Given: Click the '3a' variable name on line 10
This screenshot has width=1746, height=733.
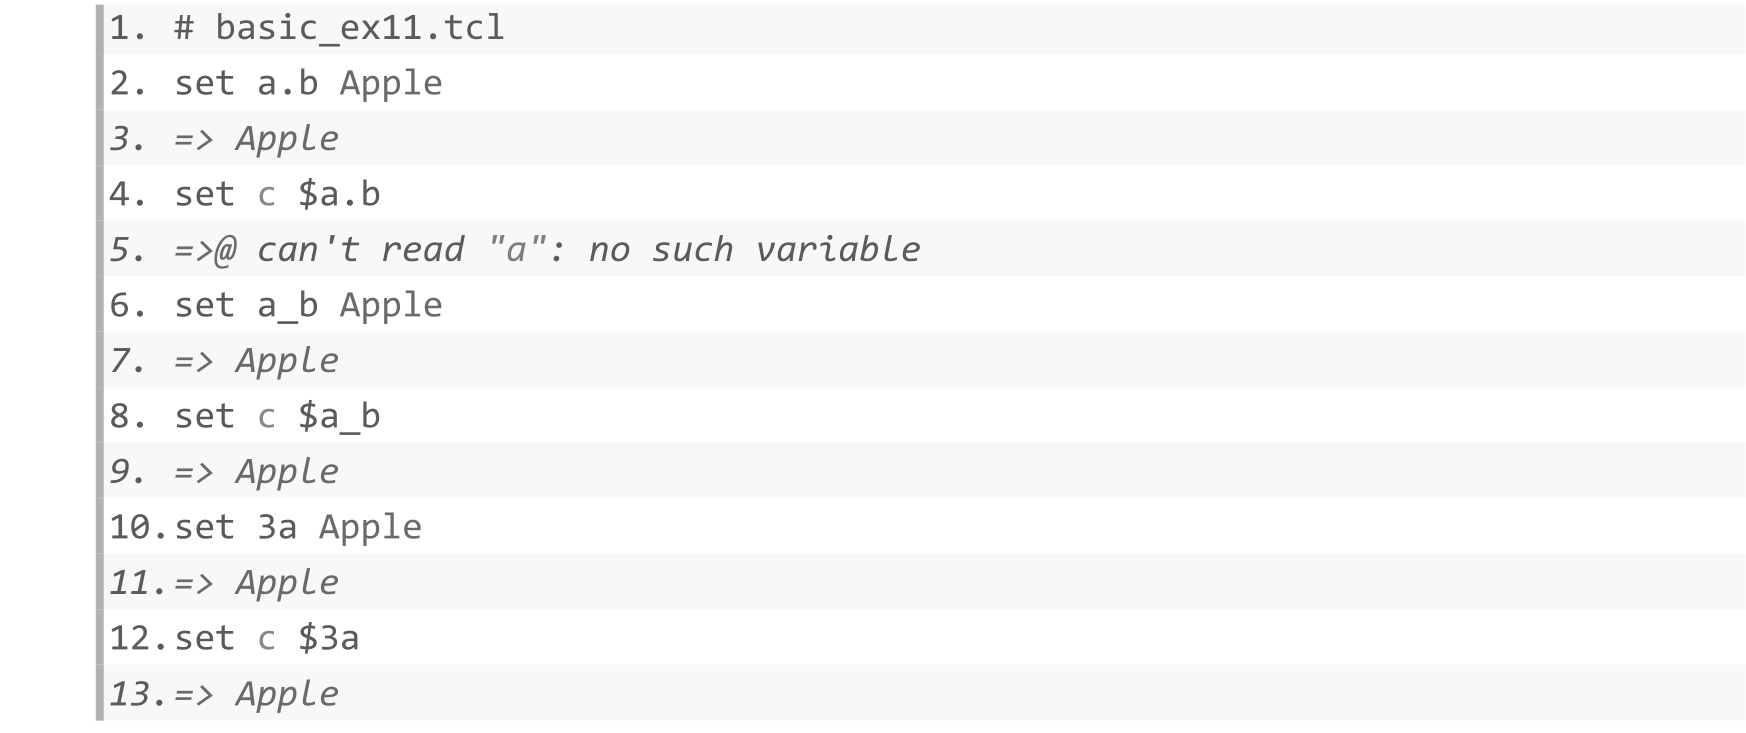Looking at the screenshot, I should click(x=277, y=527).
